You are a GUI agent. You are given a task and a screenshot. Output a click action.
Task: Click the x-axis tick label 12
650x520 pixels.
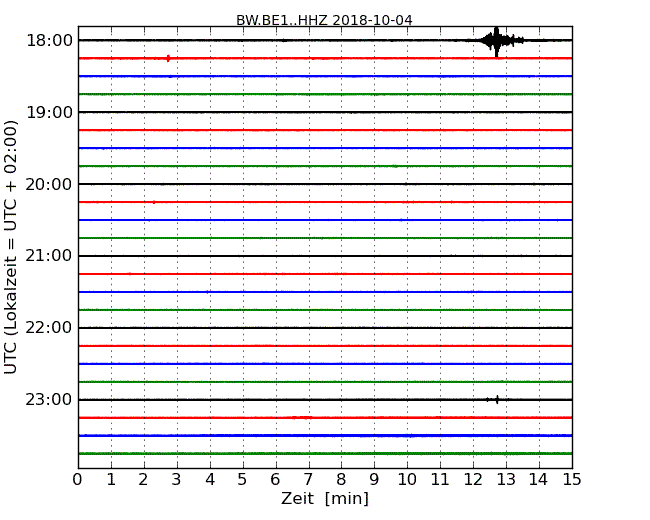(473, 479)
